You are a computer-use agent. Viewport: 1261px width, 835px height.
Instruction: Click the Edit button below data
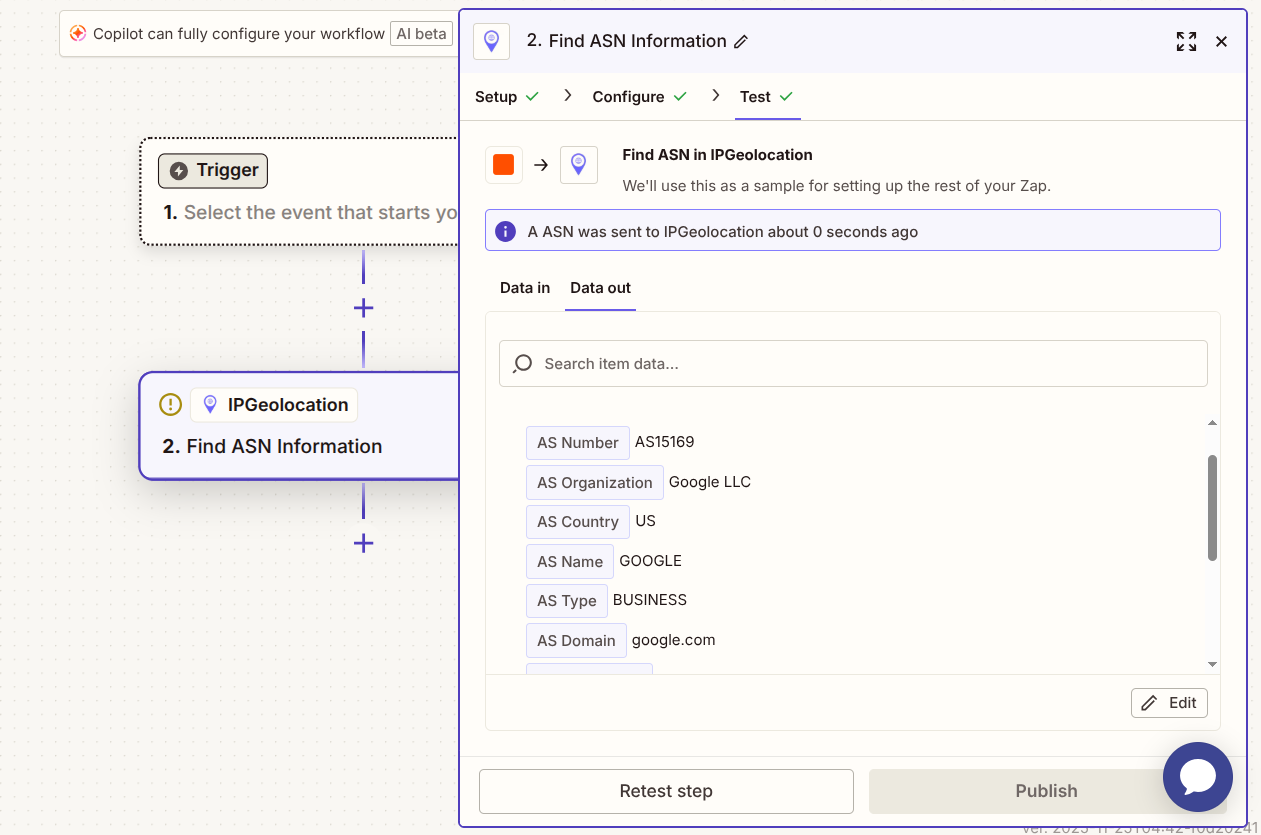1169,703
